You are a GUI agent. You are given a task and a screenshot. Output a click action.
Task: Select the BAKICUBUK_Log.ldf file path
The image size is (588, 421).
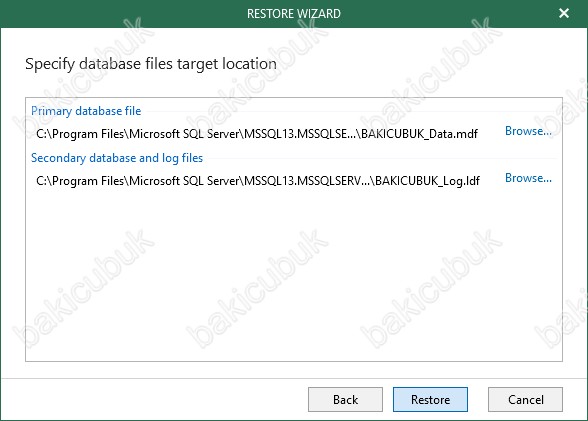point(258,181)
